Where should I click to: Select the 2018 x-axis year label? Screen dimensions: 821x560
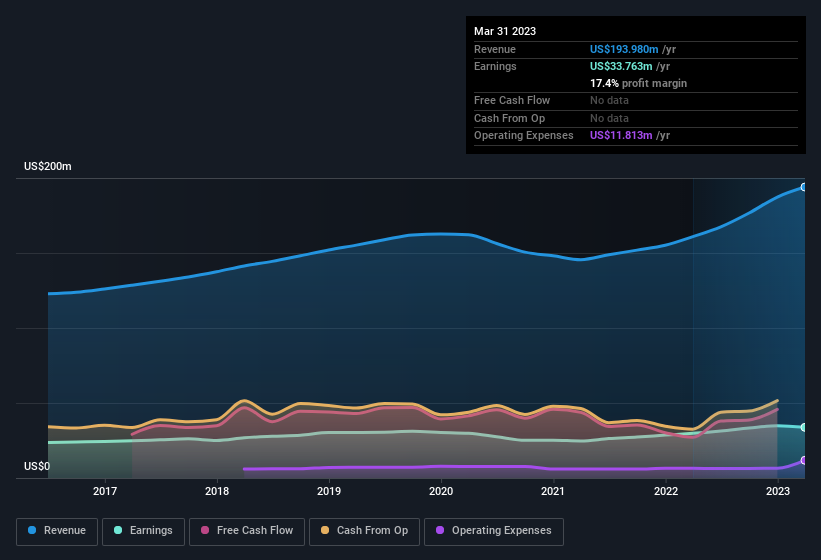click(217, 491)
